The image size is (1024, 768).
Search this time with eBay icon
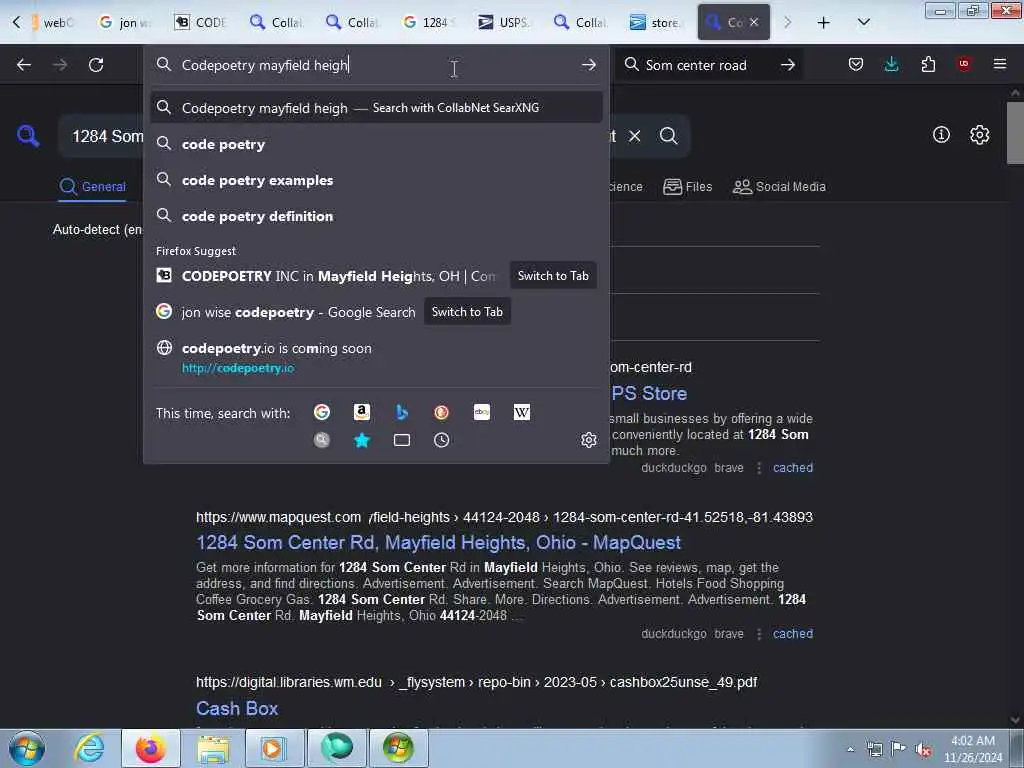tap(482, 412)
